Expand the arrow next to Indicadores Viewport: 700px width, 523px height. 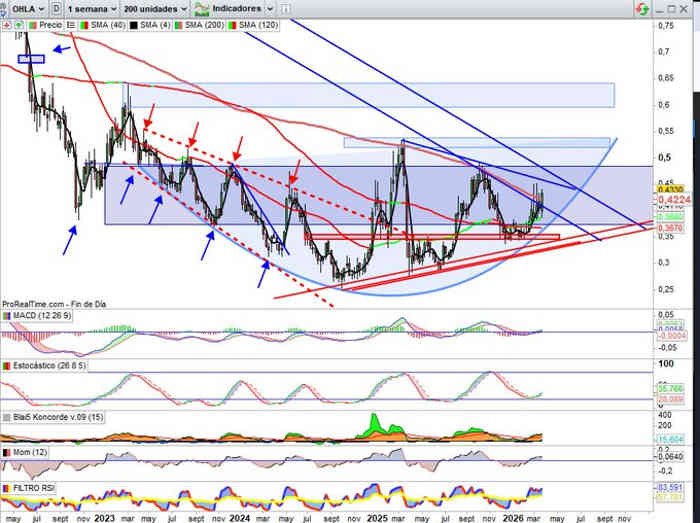click(x=271, y=8)
